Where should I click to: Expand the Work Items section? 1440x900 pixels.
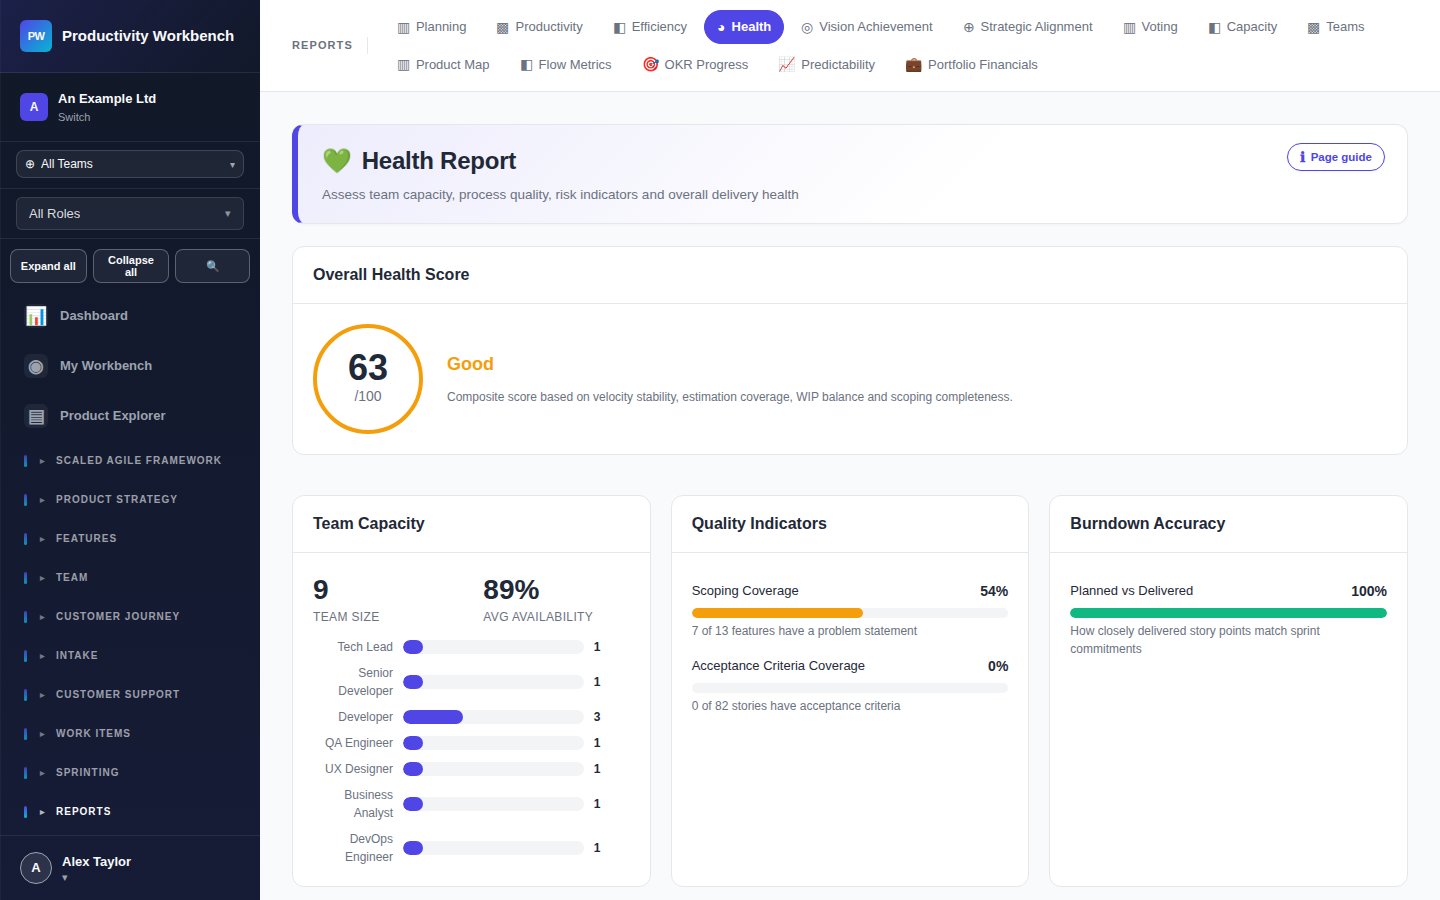click(130, 734)
